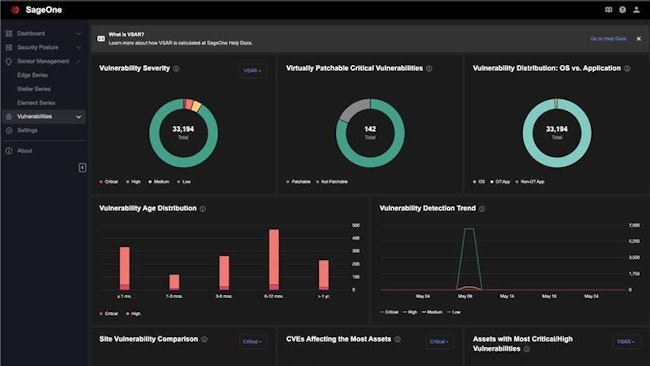This screenshot has width=650, height=366.
Task: Toggle Critical legend in Vulnerability Severity chart
Action: [109, 182]
